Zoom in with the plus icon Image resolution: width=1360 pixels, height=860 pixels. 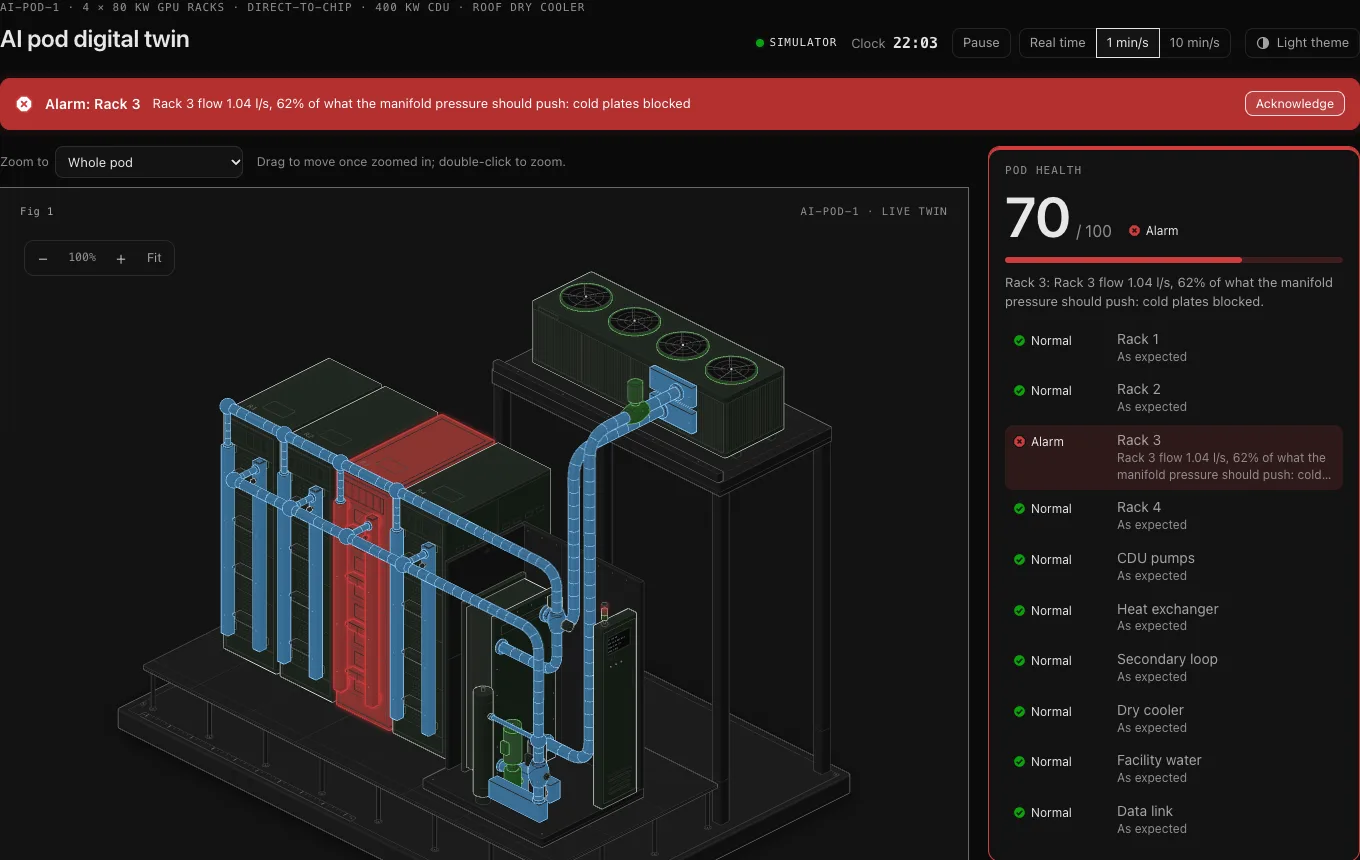click(x=121, y=258)
